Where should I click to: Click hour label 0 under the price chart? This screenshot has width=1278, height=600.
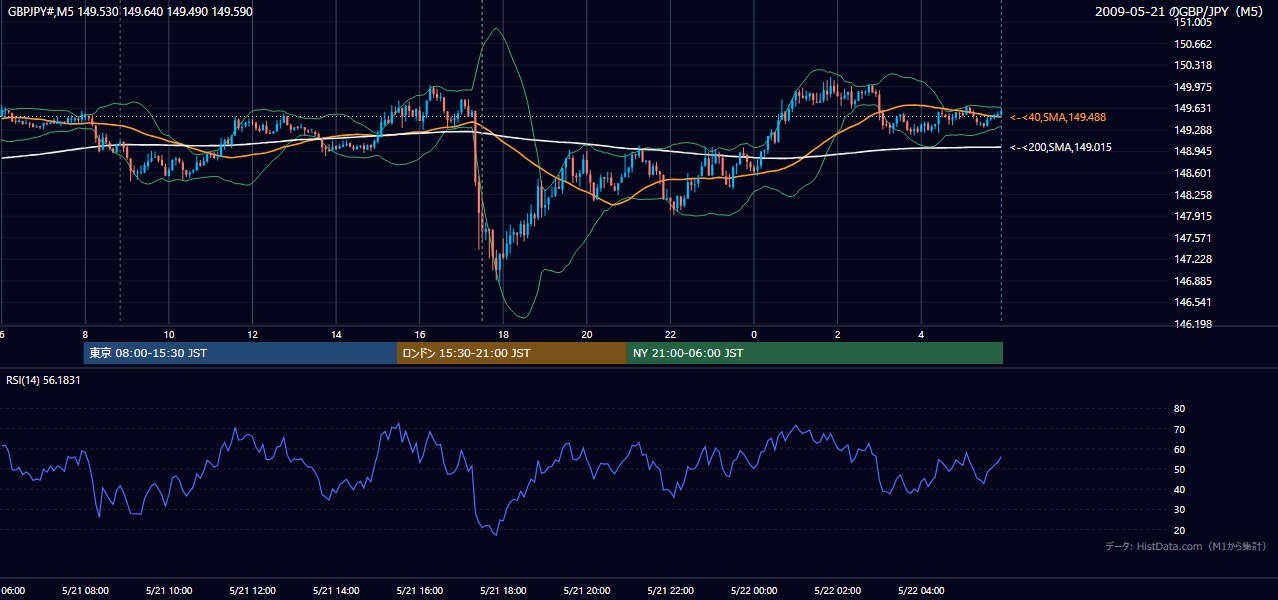tap(754, 334)
